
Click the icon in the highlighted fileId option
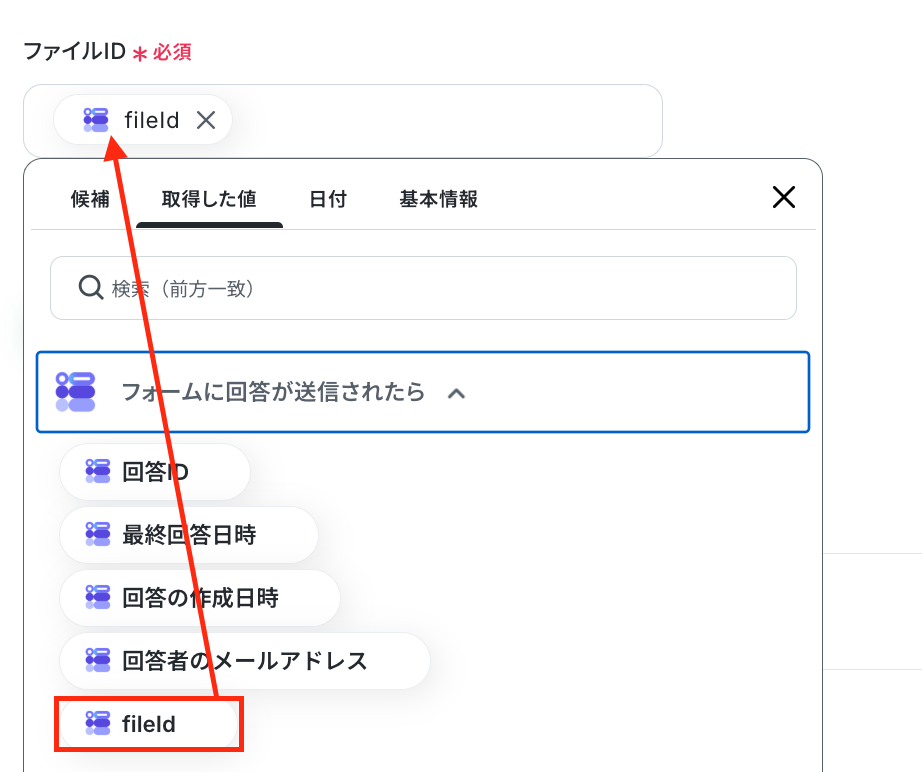click(x=98, y=724)
